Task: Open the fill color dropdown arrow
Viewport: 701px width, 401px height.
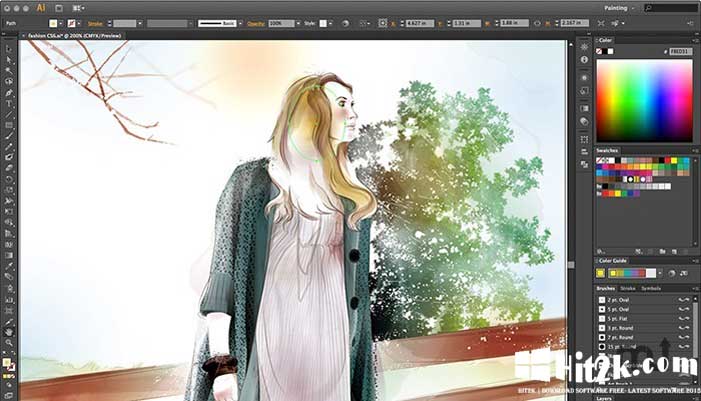Action: (x=61, y=23)
